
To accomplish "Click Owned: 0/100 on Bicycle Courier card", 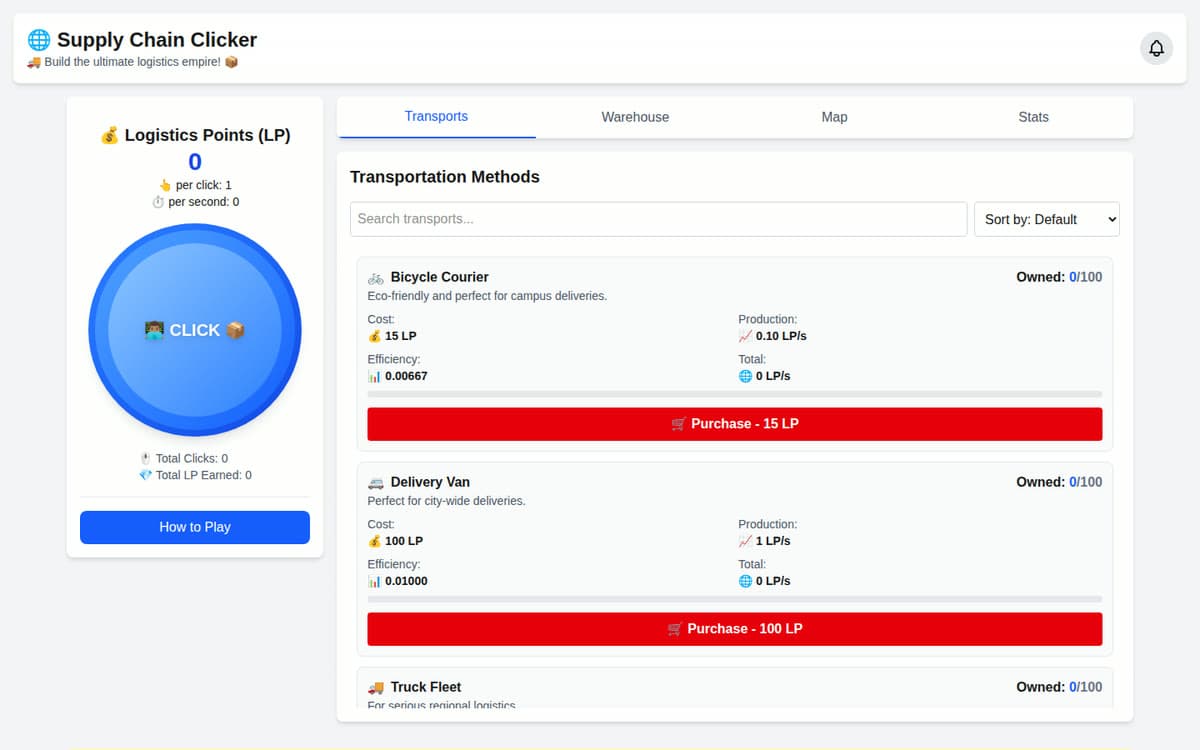I will tap(1059, 277).
